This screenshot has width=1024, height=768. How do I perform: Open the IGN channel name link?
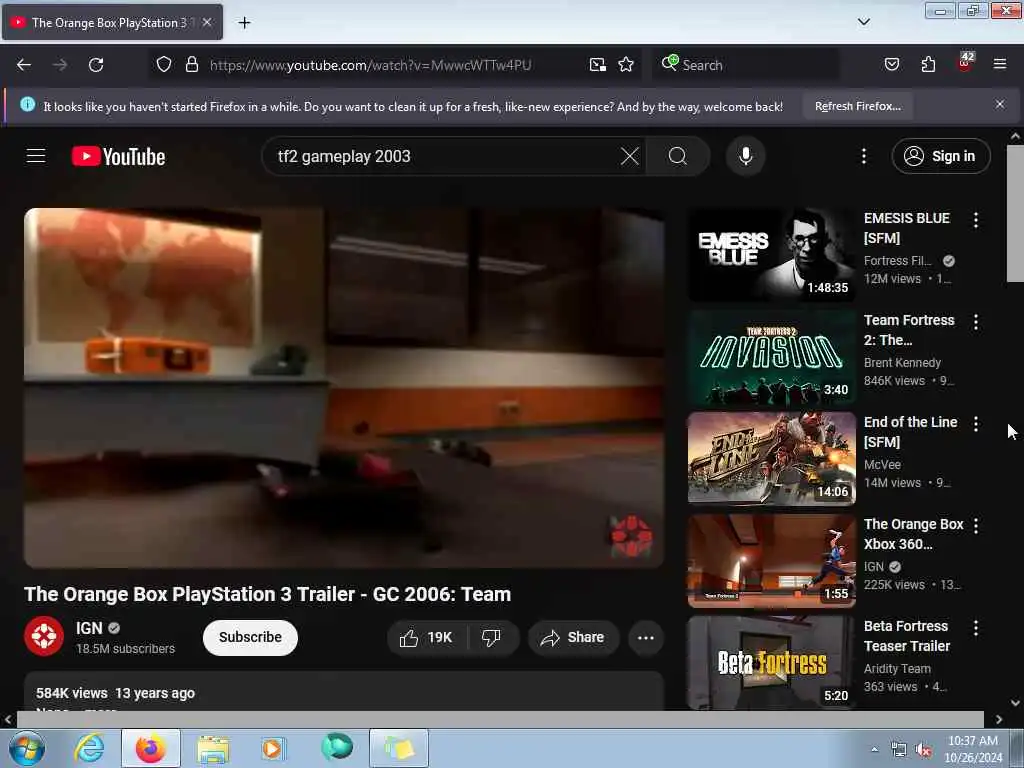pyautogui.click(x=89, y=628)
